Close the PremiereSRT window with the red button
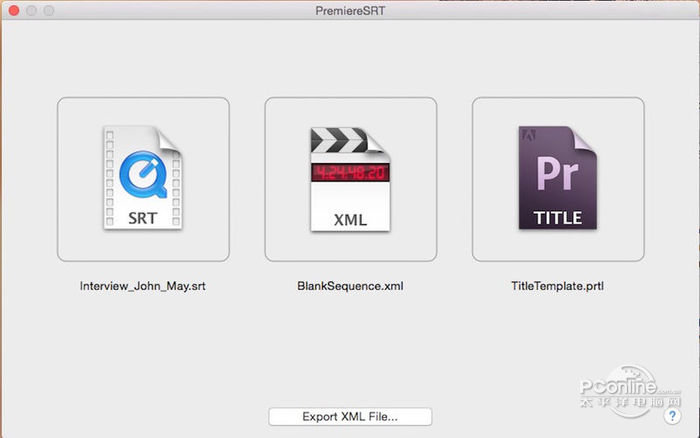Viewport: 700px width, 438px height. (x=14, y=10)
